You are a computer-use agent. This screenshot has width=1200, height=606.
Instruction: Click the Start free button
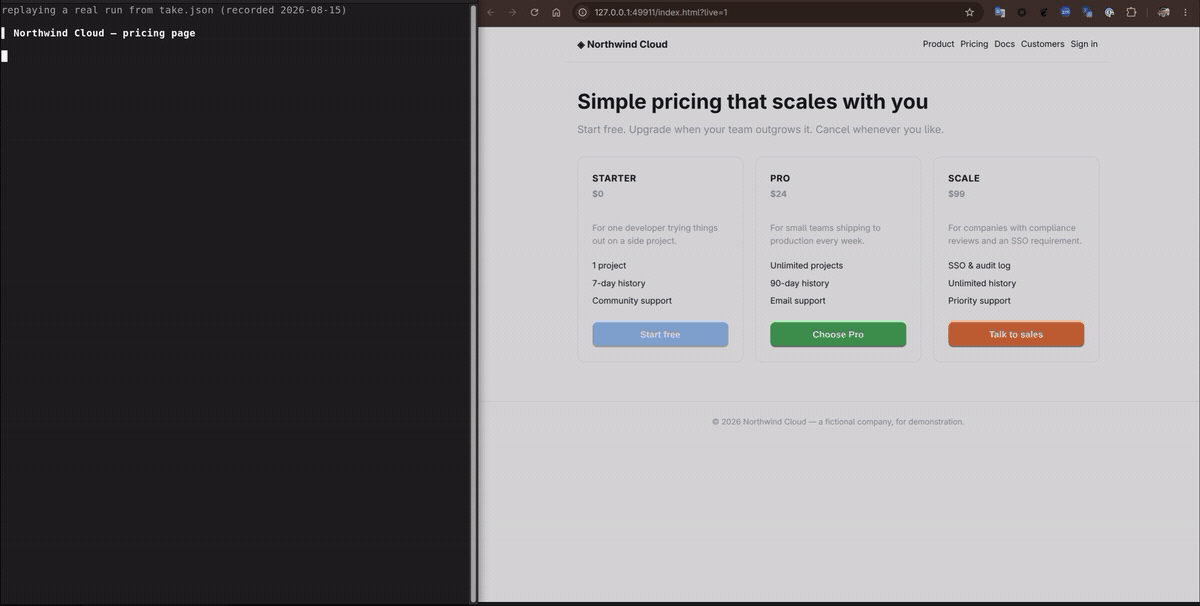(x=660, y=334)
